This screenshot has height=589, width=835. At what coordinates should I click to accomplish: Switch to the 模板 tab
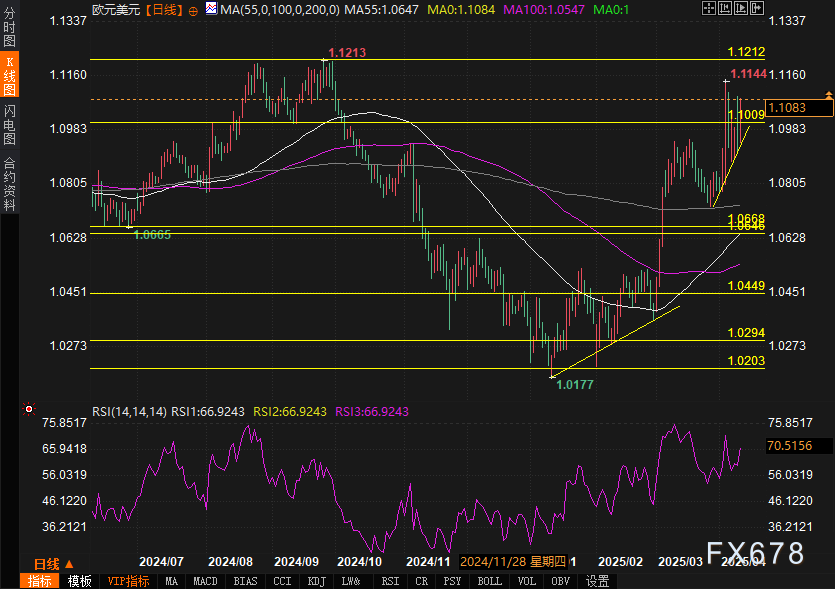click(x=80, y=581)
